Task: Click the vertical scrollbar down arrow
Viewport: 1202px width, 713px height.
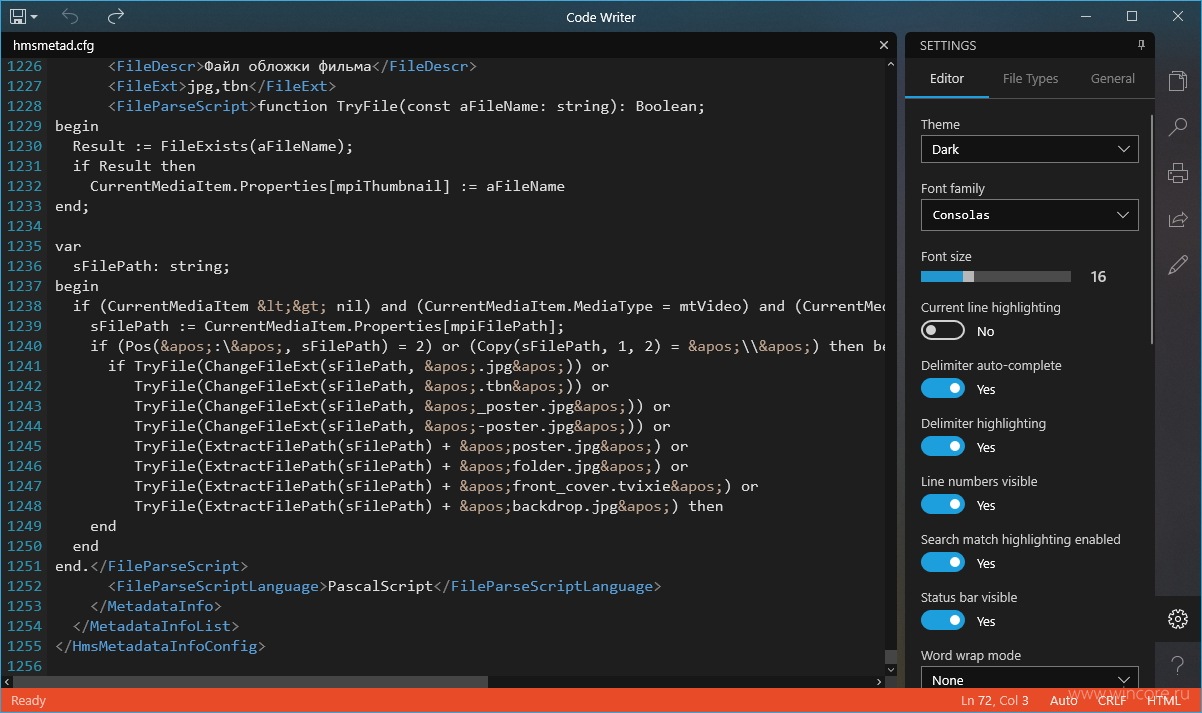Action: pyautogui.click(x=890, y=671)
